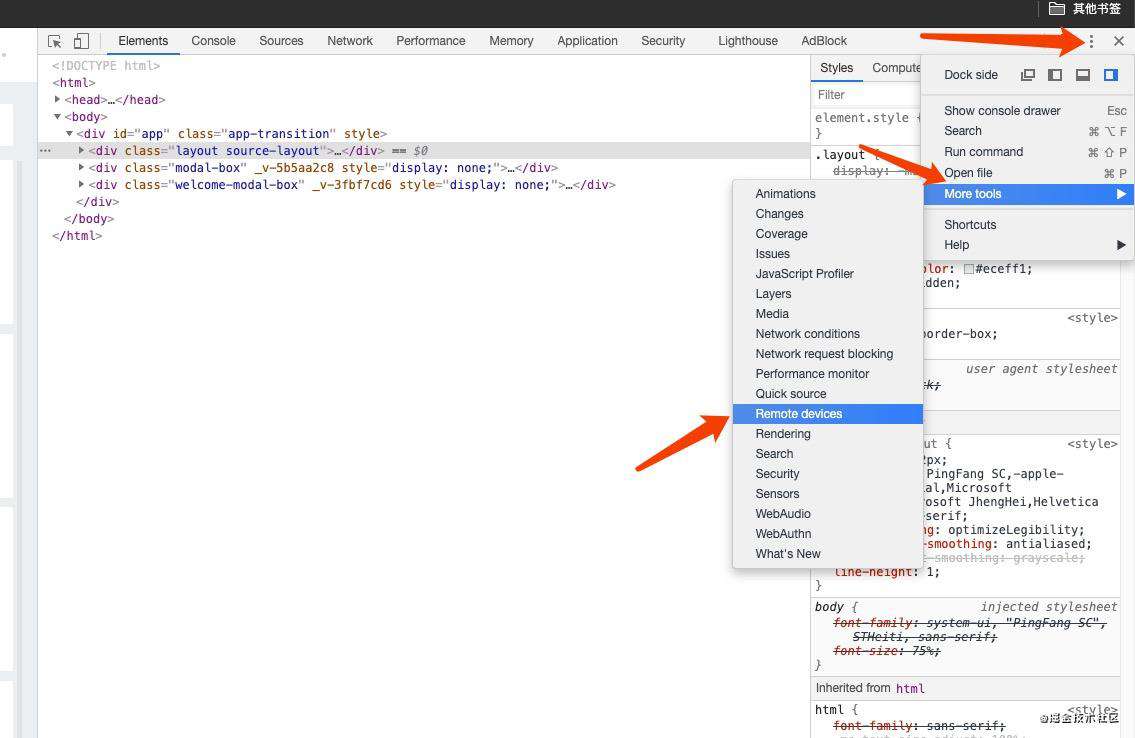
Task: Select Remote devices from More tools
Action: pyautogui.click(x=828, y=414)
